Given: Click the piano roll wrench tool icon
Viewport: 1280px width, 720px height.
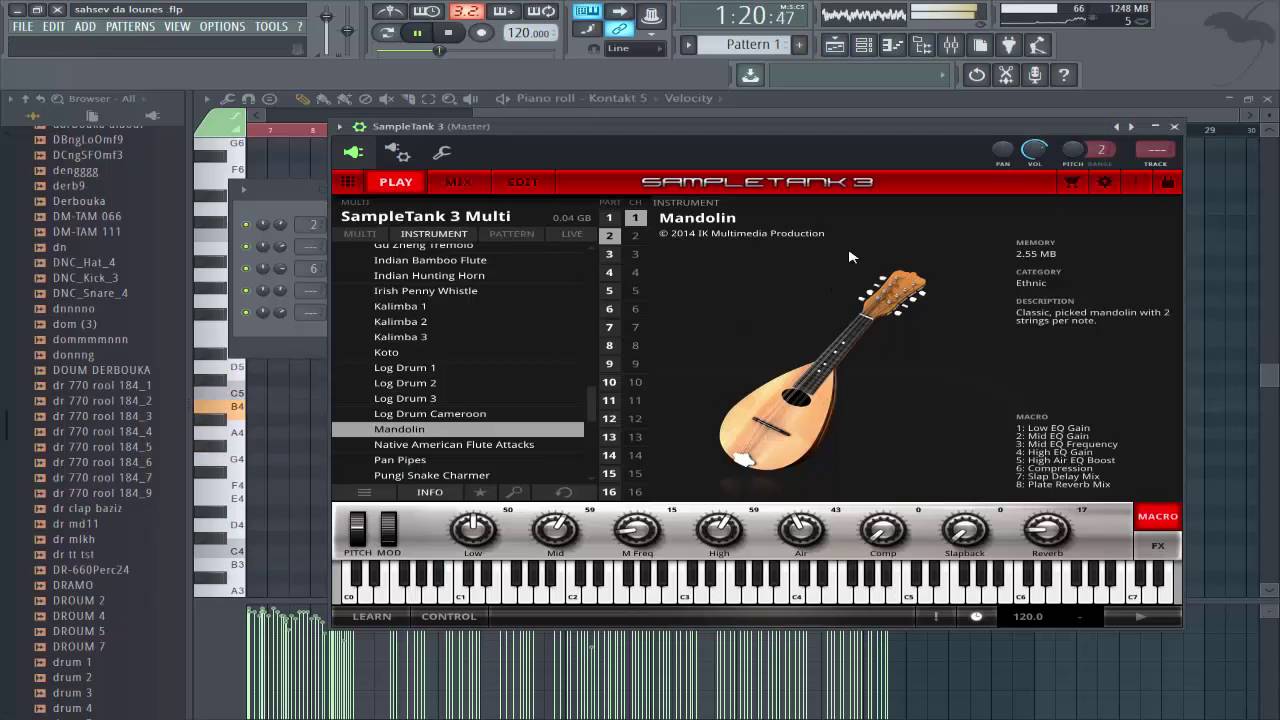Looking at the screenshot, I should [x=227, y=99].
